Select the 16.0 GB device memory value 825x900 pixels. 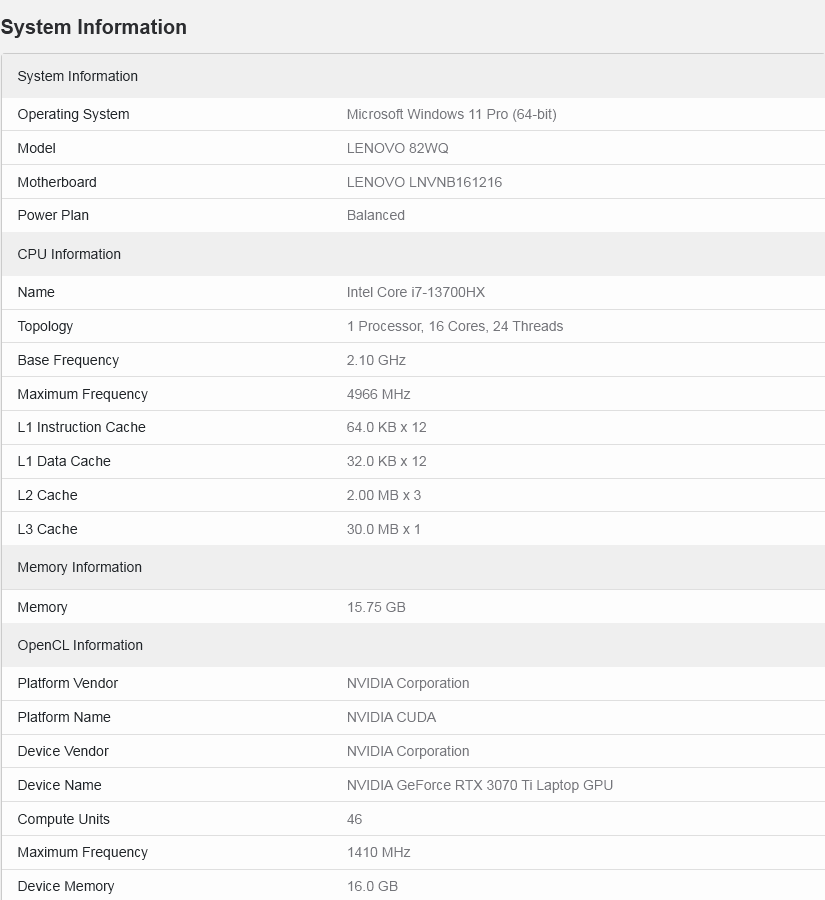pos(372,886)
